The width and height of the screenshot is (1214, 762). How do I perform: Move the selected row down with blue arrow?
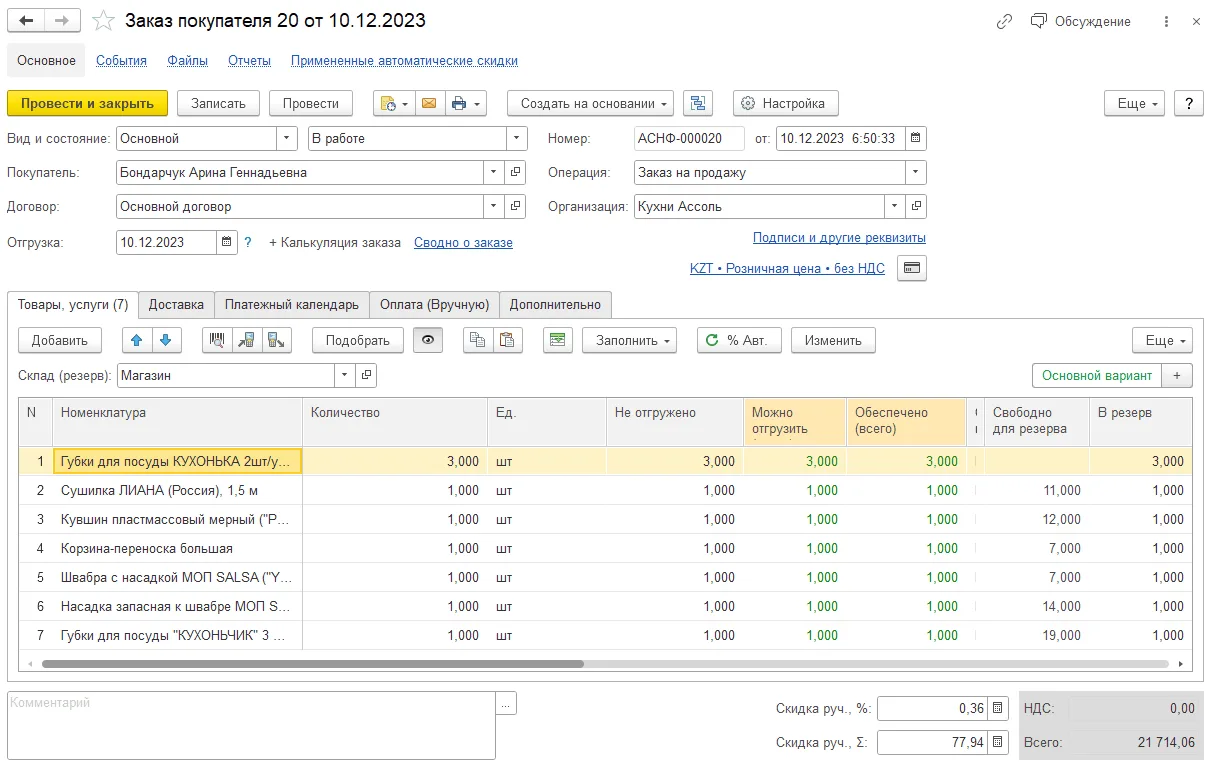[x=165, y=340]
